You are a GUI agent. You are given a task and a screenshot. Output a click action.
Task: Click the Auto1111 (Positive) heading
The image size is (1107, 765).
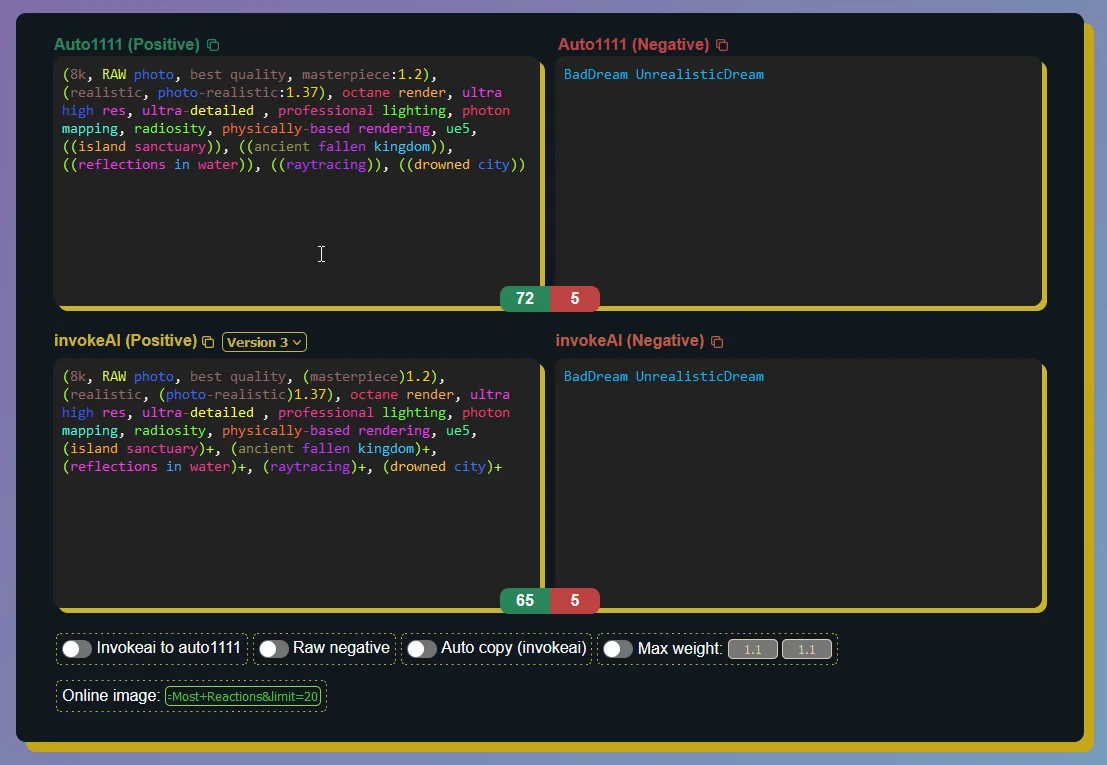click(127, 44)
